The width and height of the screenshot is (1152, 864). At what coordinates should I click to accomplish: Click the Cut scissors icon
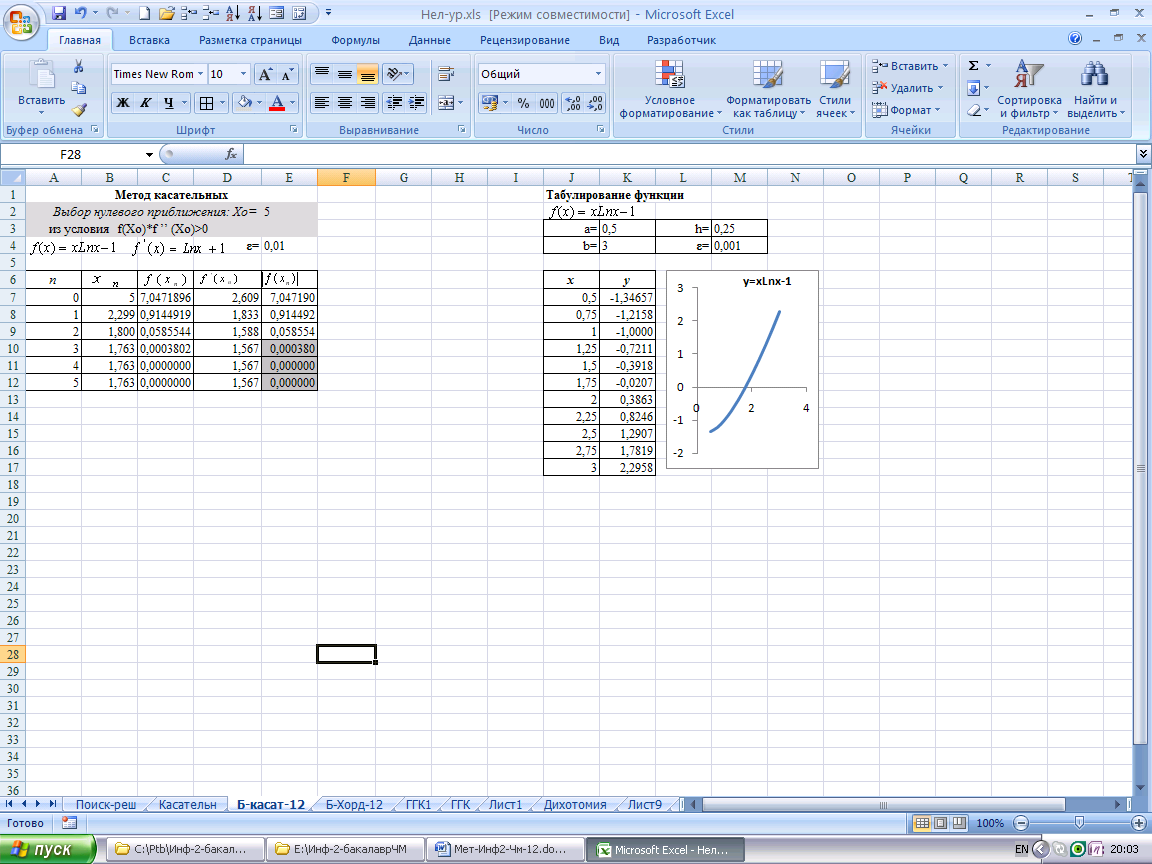(x=78, y=67)
